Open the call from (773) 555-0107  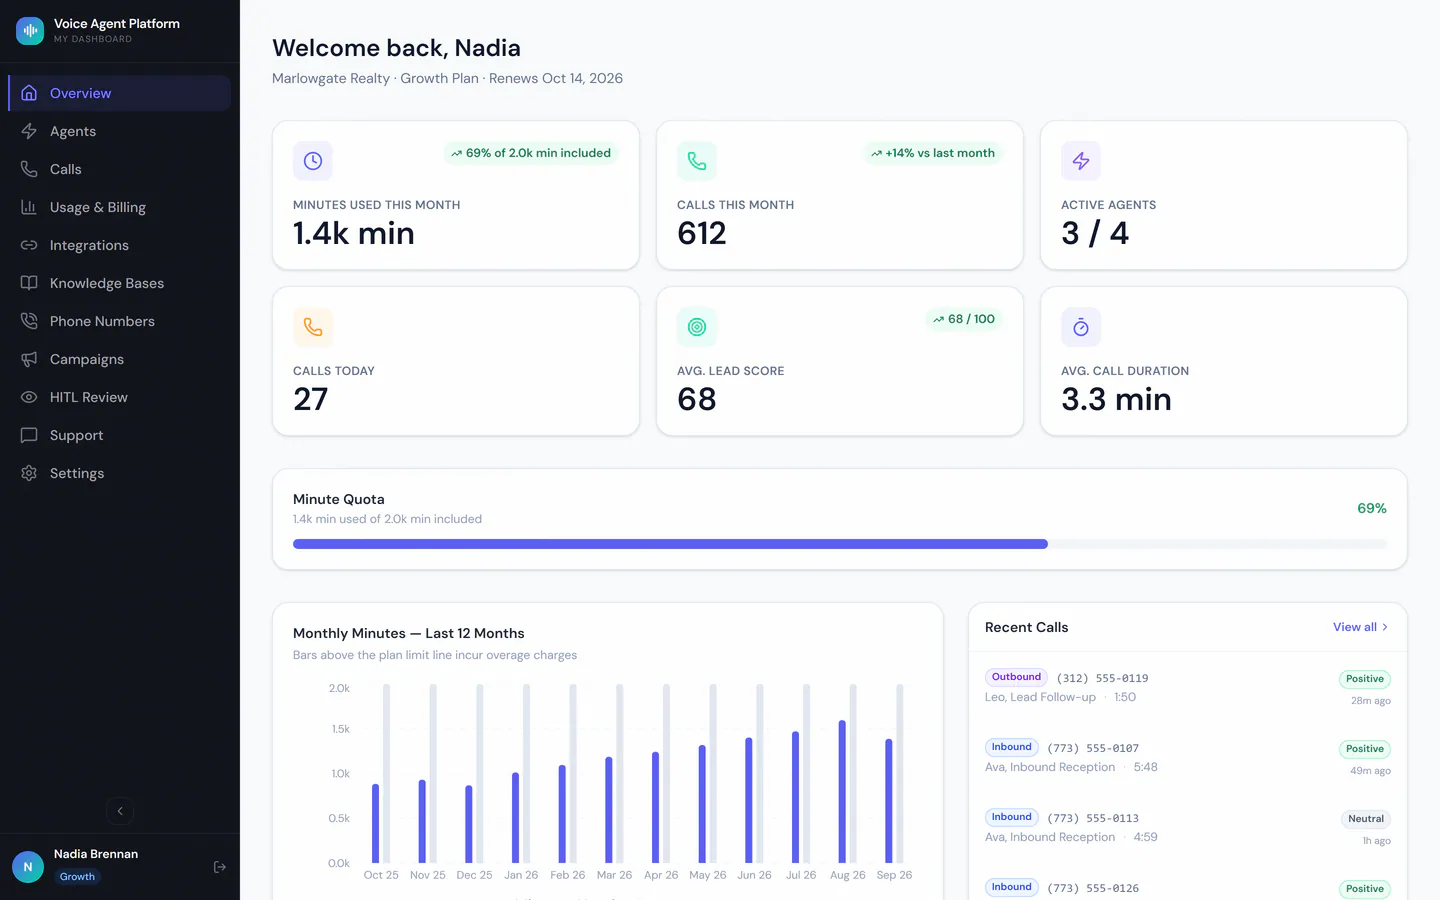[x=1188, y=757]
